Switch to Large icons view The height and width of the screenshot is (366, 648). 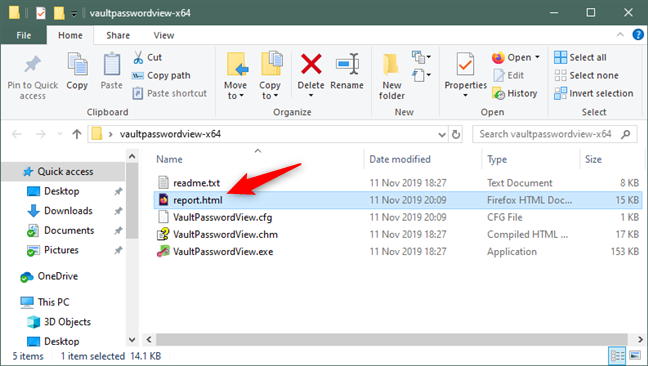click(635, 356)
